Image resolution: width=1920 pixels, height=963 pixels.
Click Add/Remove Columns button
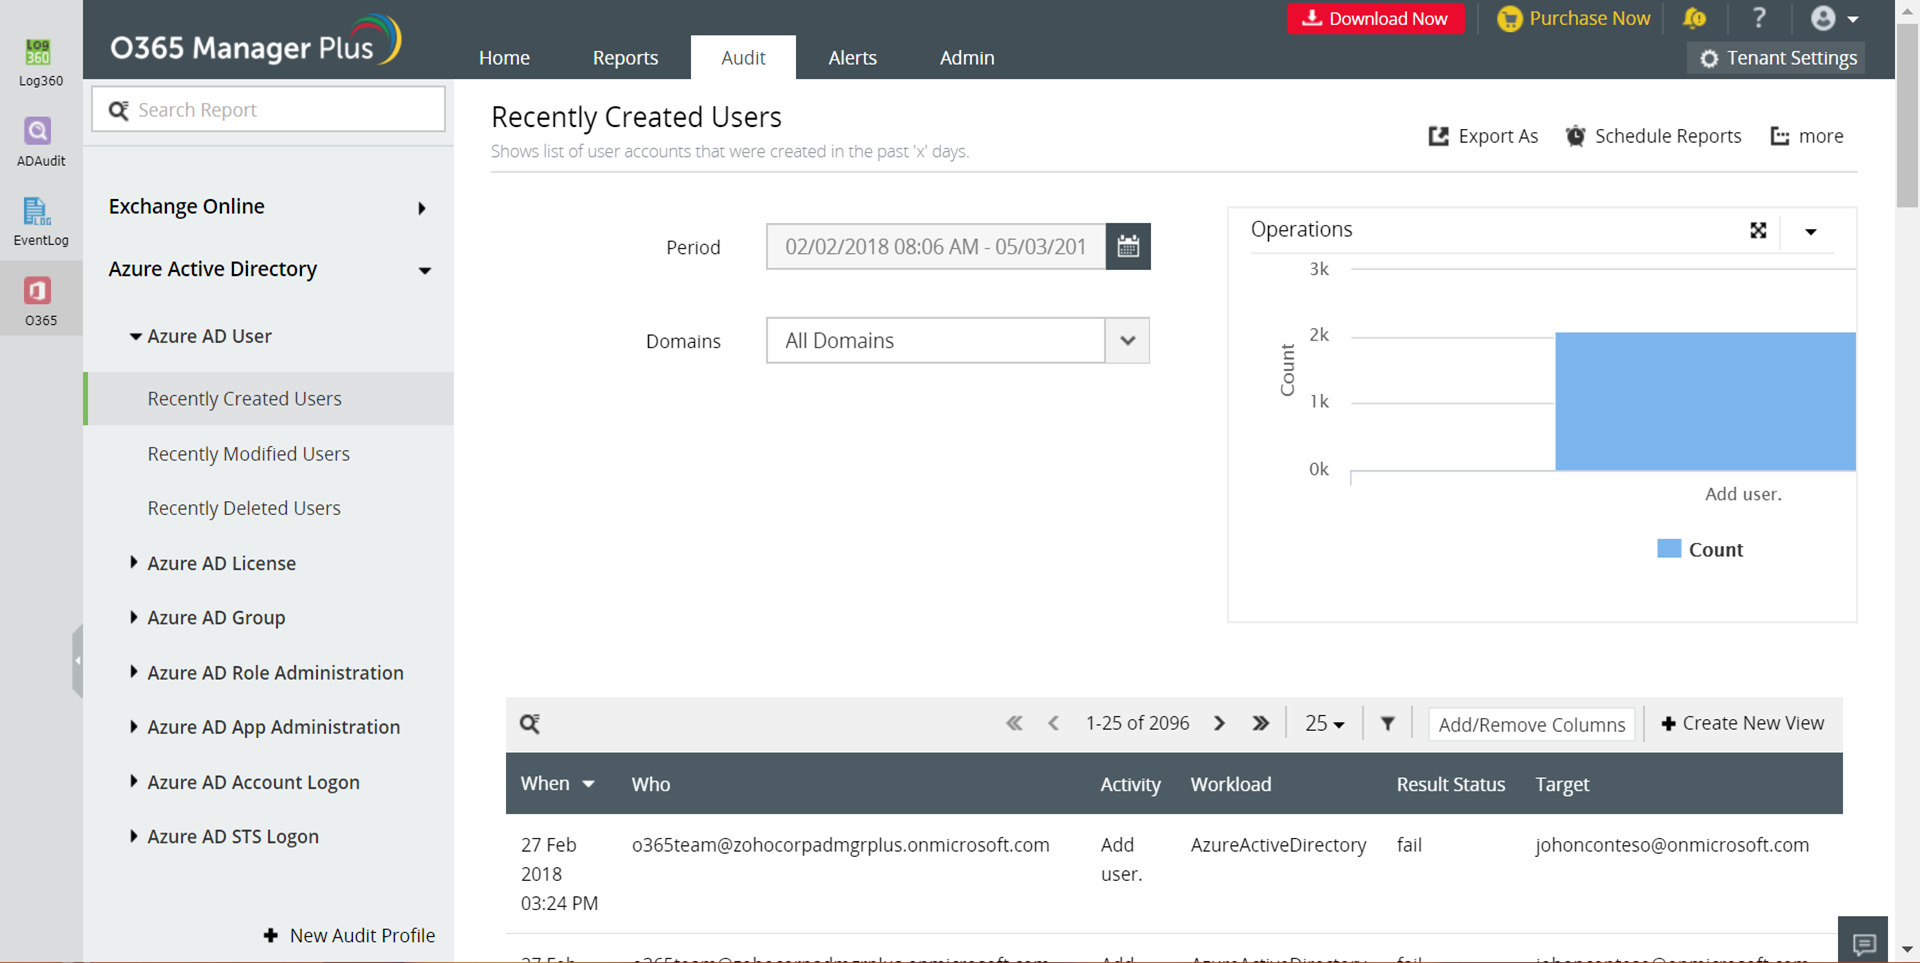(1532, 724)
